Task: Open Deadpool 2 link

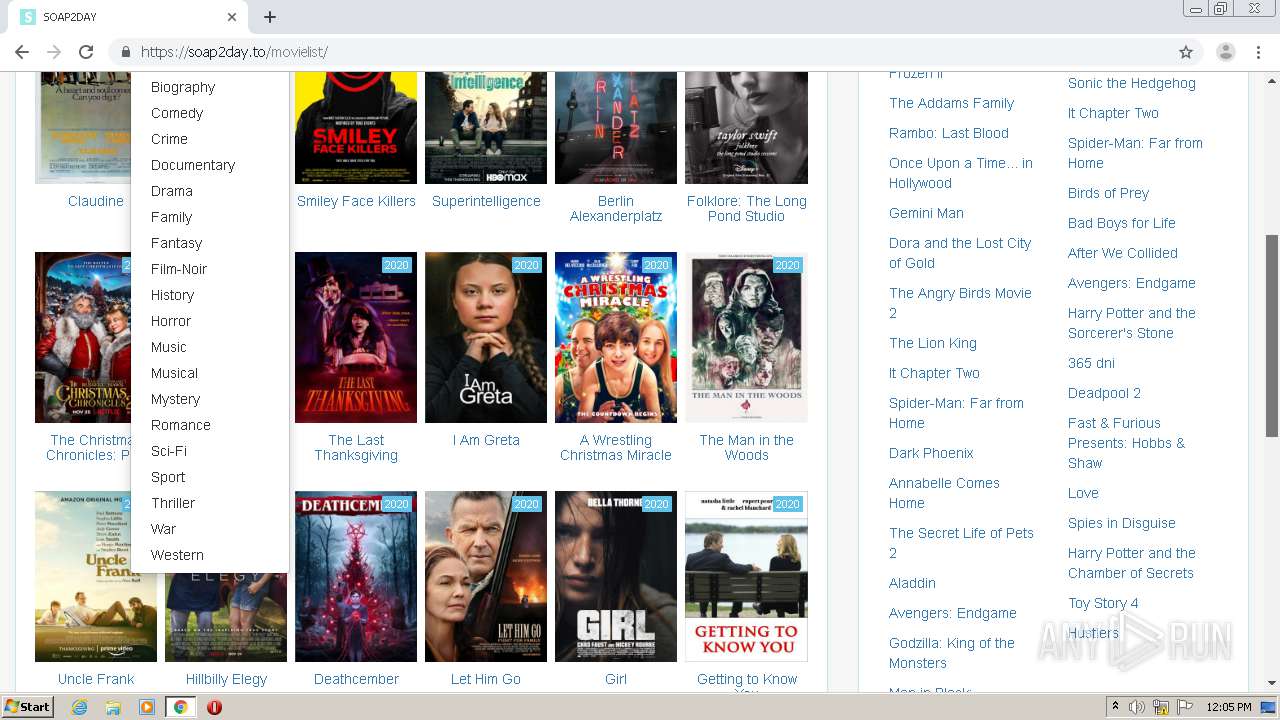Action: (1104, 393)
